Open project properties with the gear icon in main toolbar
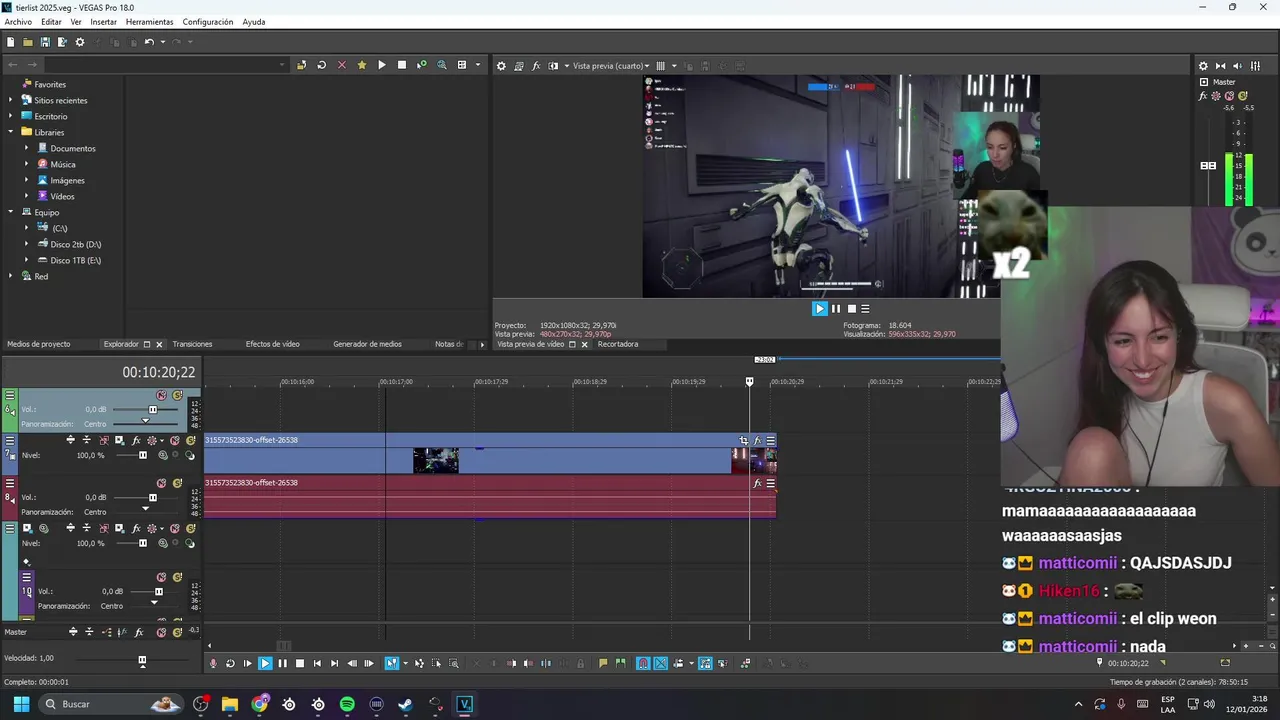This screenshot has height=720, width=1280. [80, 42]
